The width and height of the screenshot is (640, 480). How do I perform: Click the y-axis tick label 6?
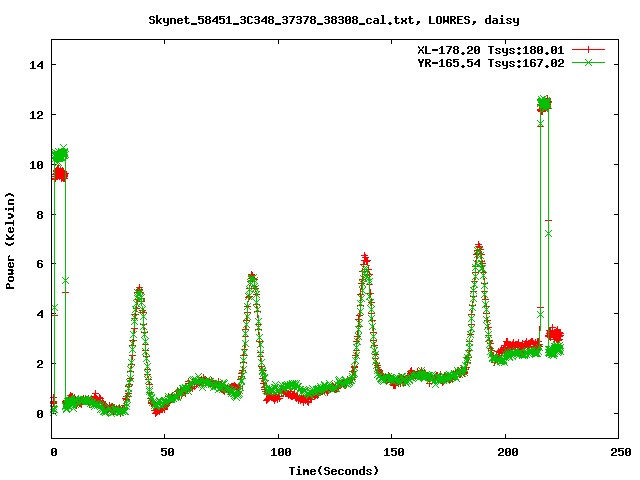click(x=40, y=264)
